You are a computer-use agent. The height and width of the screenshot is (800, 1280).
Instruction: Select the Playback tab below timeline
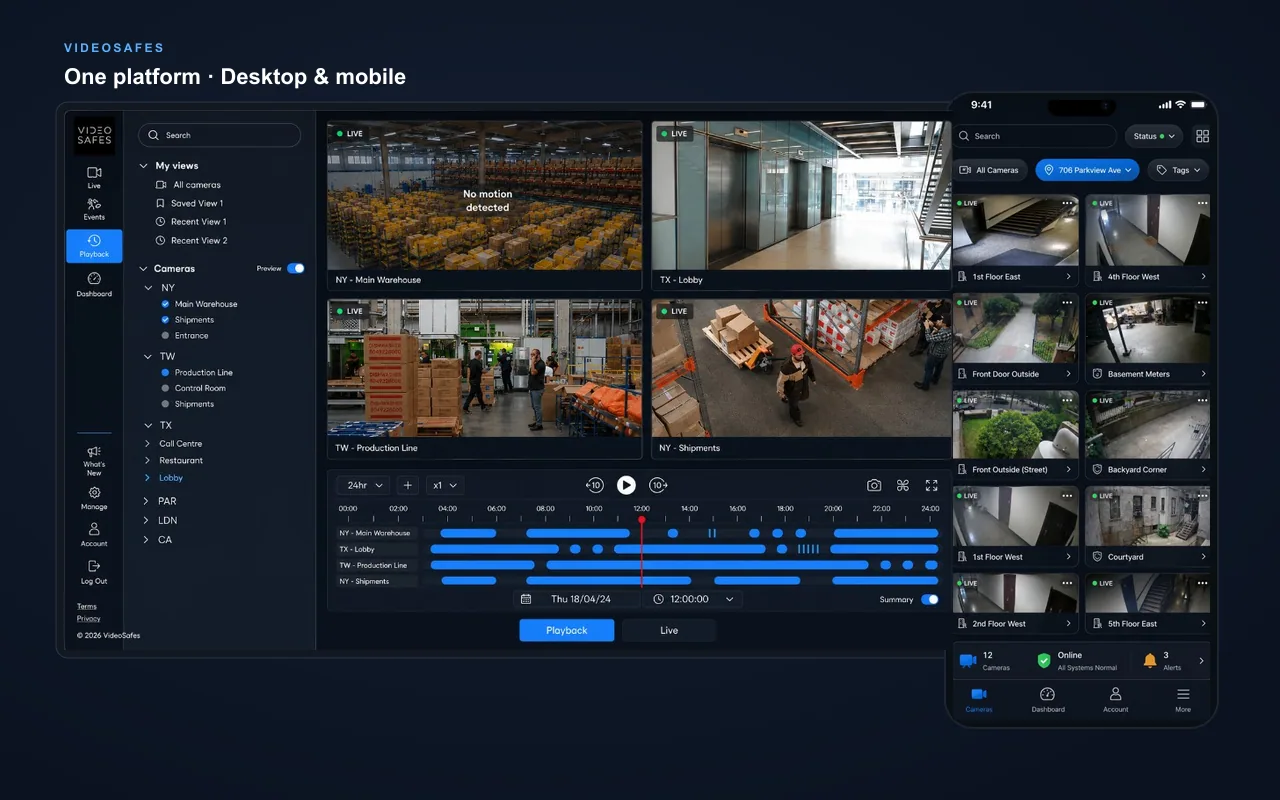tap(567, 630)
